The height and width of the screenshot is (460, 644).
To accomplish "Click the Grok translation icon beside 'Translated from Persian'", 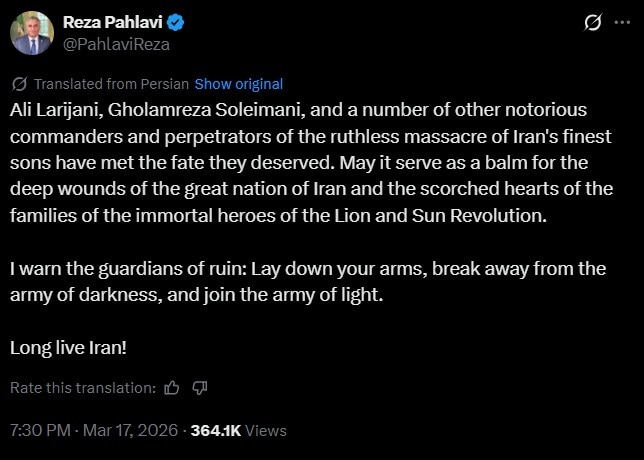I will (x=20, y=84).
